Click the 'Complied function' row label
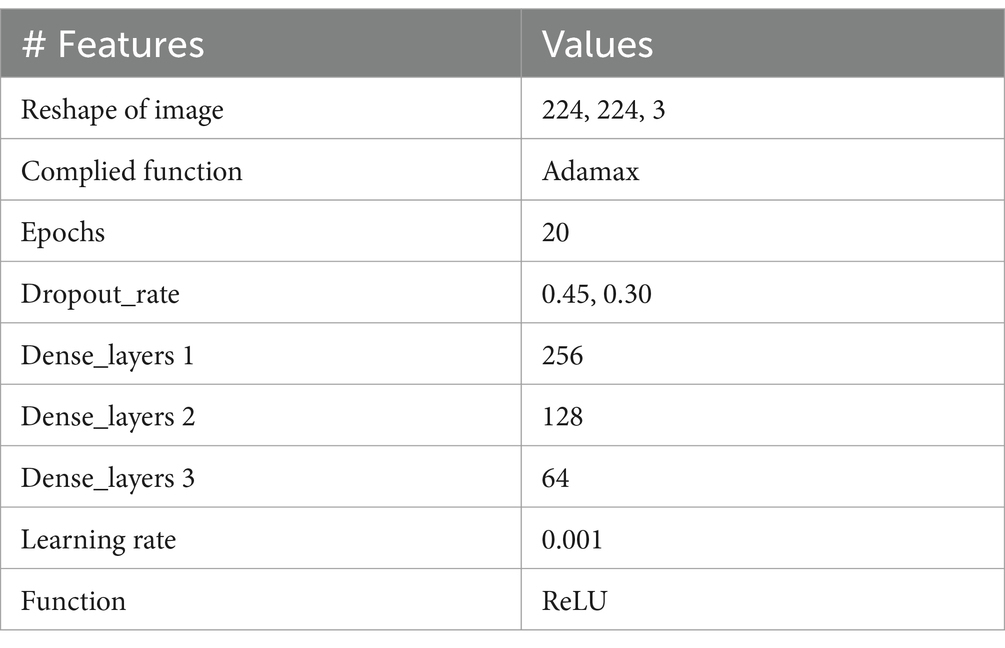This screenshot has width=1005, height=648. point(132,171)
